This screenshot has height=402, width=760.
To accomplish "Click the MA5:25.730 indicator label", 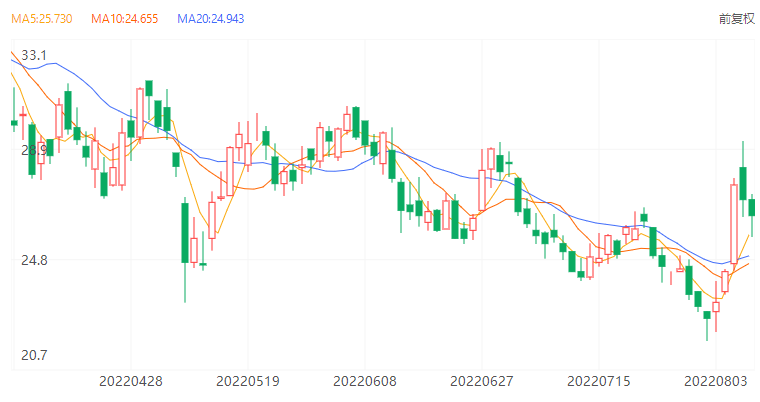I will (42, 19).
